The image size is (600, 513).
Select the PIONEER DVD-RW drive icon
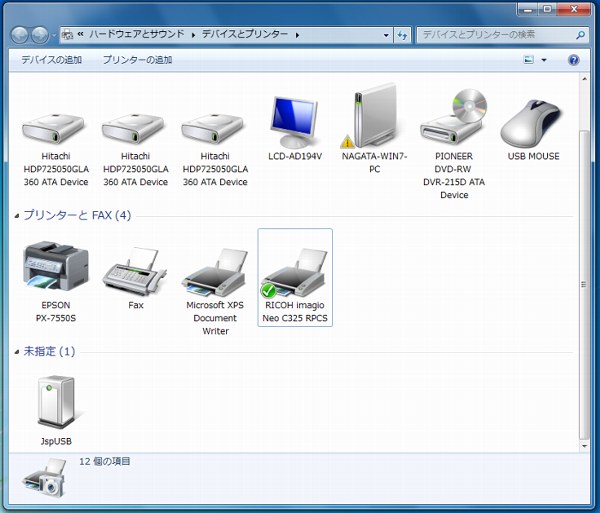454,117
